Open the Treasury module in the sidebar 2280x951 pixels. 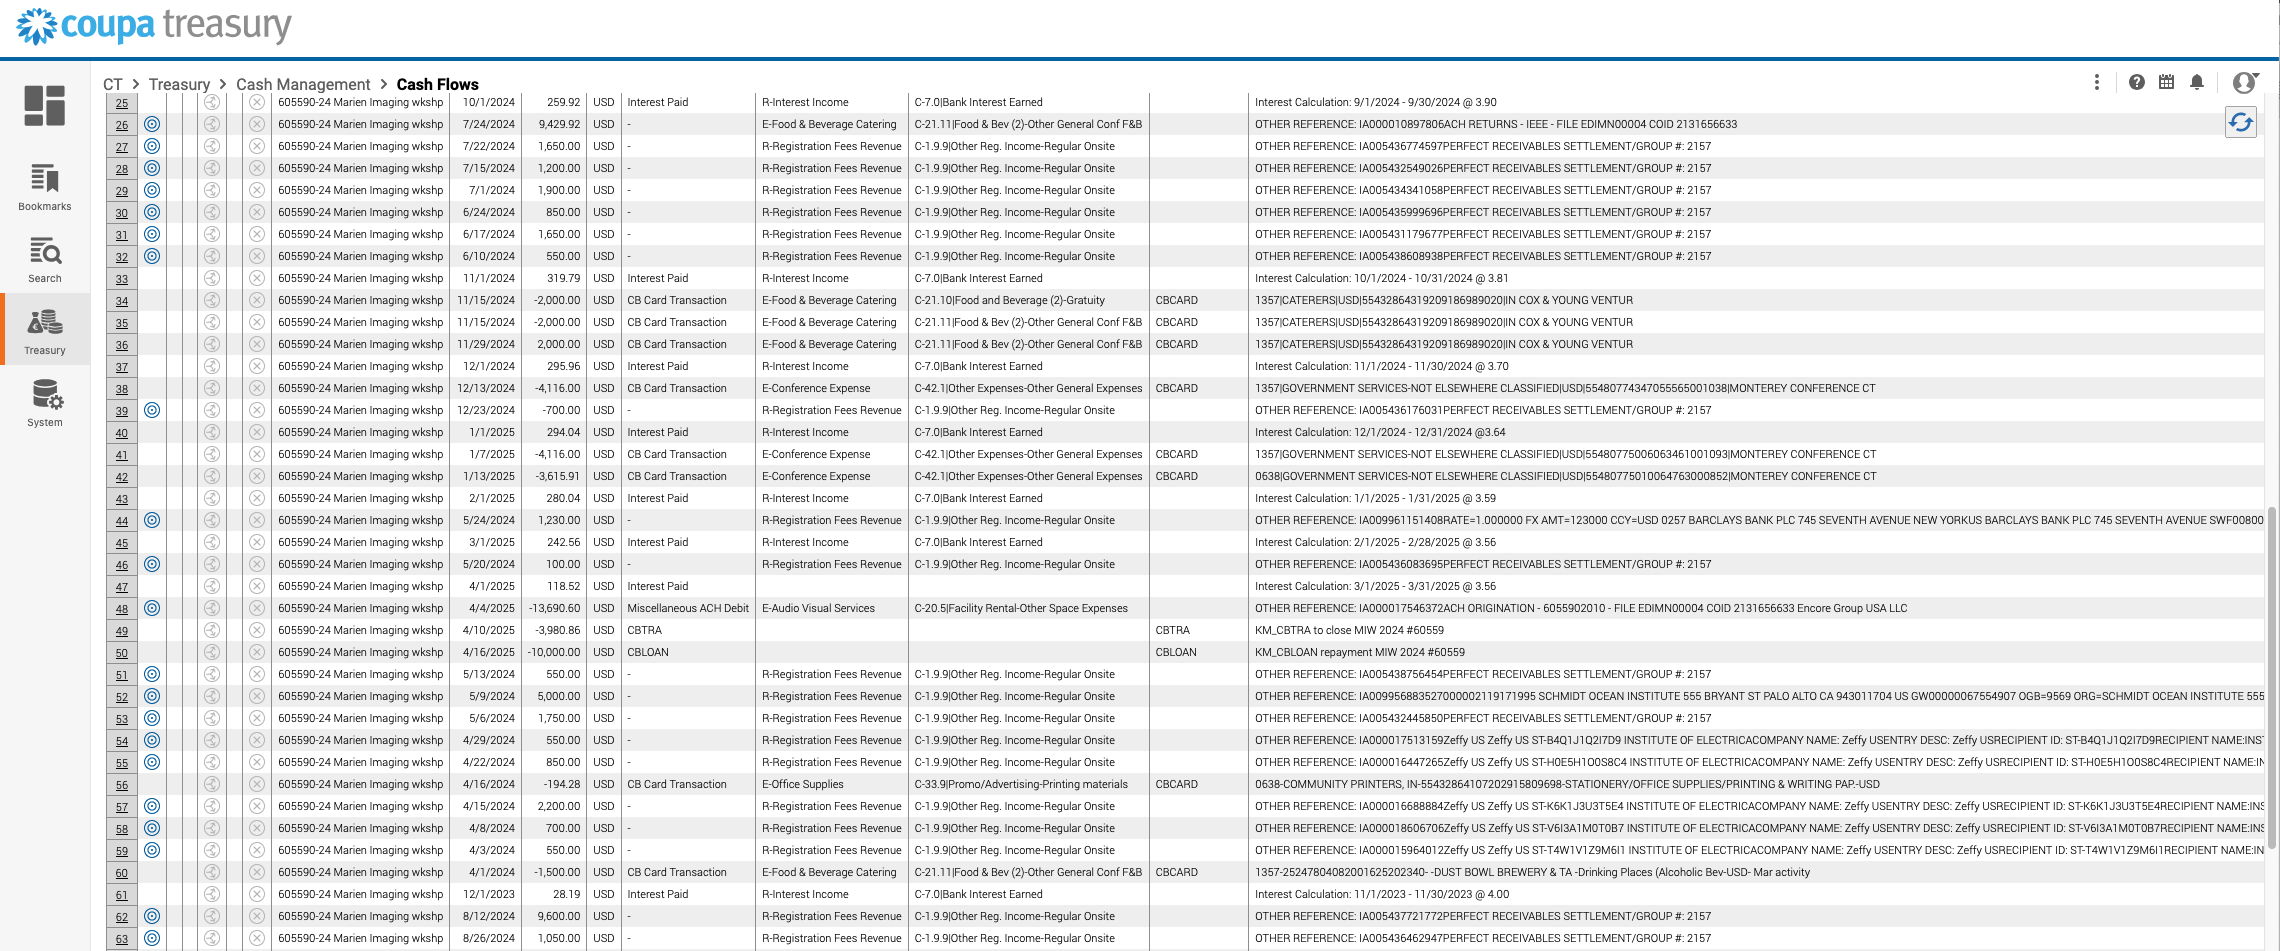tap(44, 332)
